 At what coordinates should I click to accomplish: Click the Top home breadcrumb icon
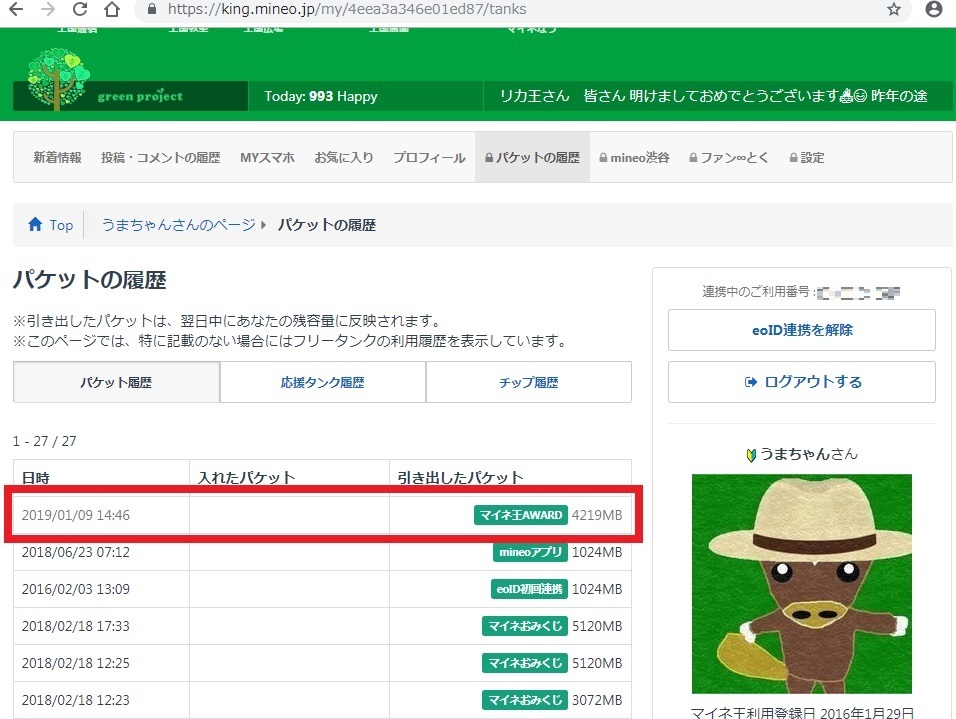pos(36,225)
